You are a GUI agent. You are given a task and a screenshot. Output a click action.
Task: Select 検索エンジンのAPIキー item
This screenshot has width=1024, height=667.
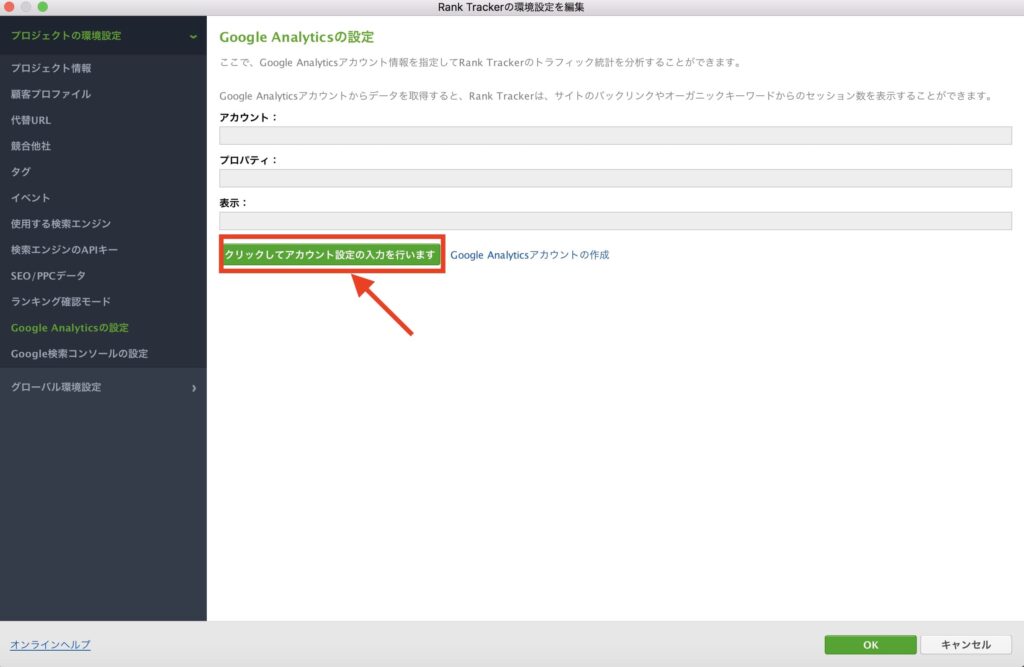pos(64,250)
